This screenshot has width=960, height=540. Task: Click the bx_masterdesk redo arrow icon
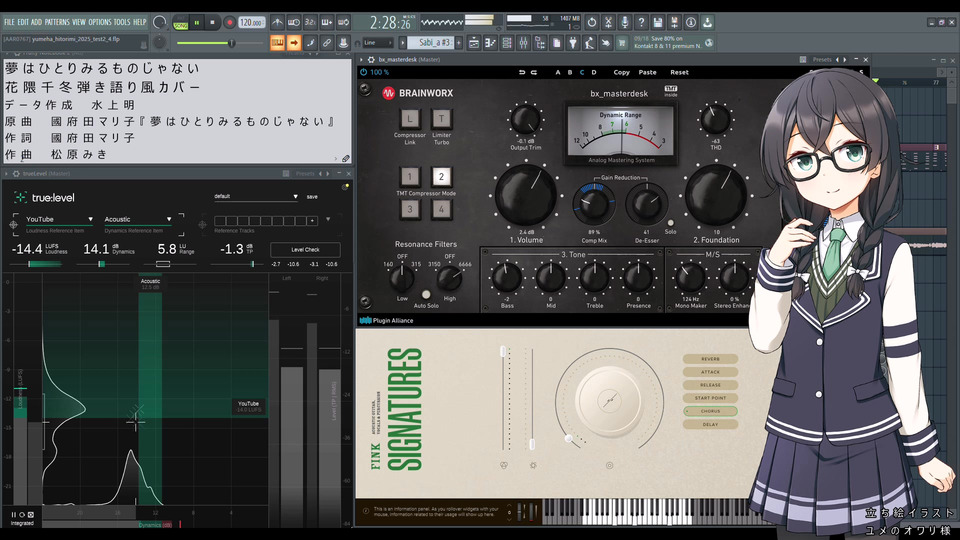click(x=534, y=72)
